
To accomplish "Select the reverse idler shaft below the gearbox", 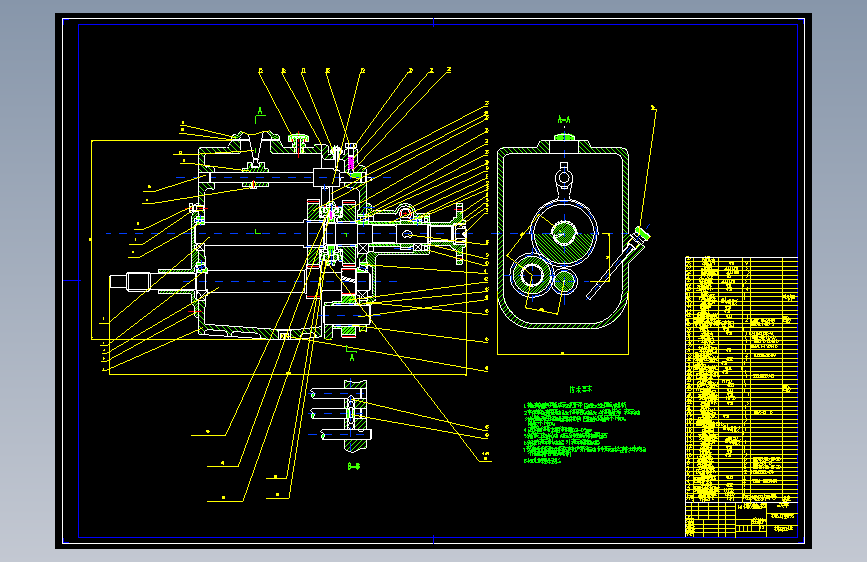I will click(347, 316).
